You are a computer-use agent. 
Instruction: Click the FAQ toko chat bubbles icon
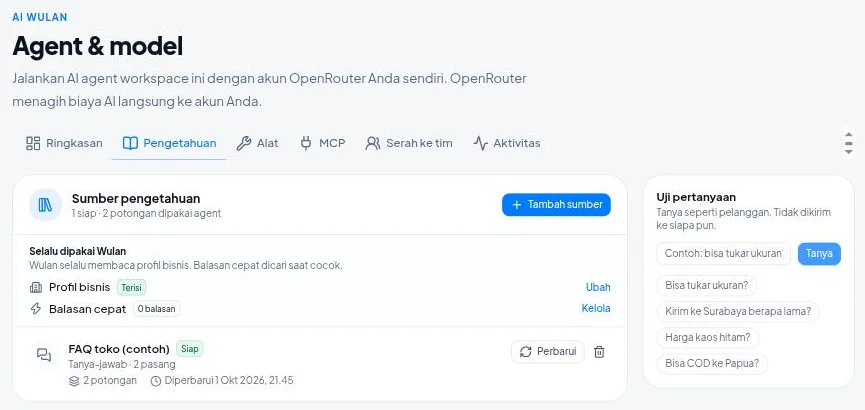[44, 355]
